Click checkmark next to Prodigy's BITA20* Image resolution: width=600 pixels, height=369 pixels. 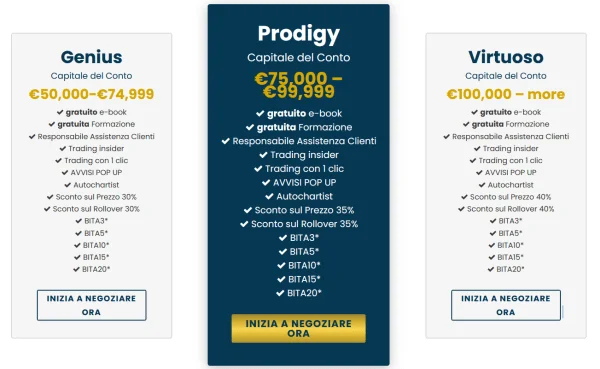pos(280,293)
